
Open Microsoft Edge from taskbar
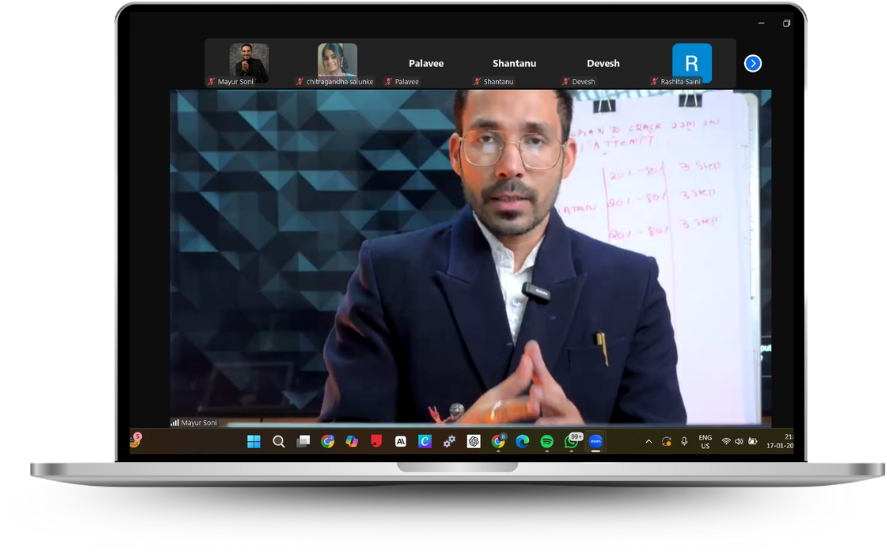pos(522,441)
